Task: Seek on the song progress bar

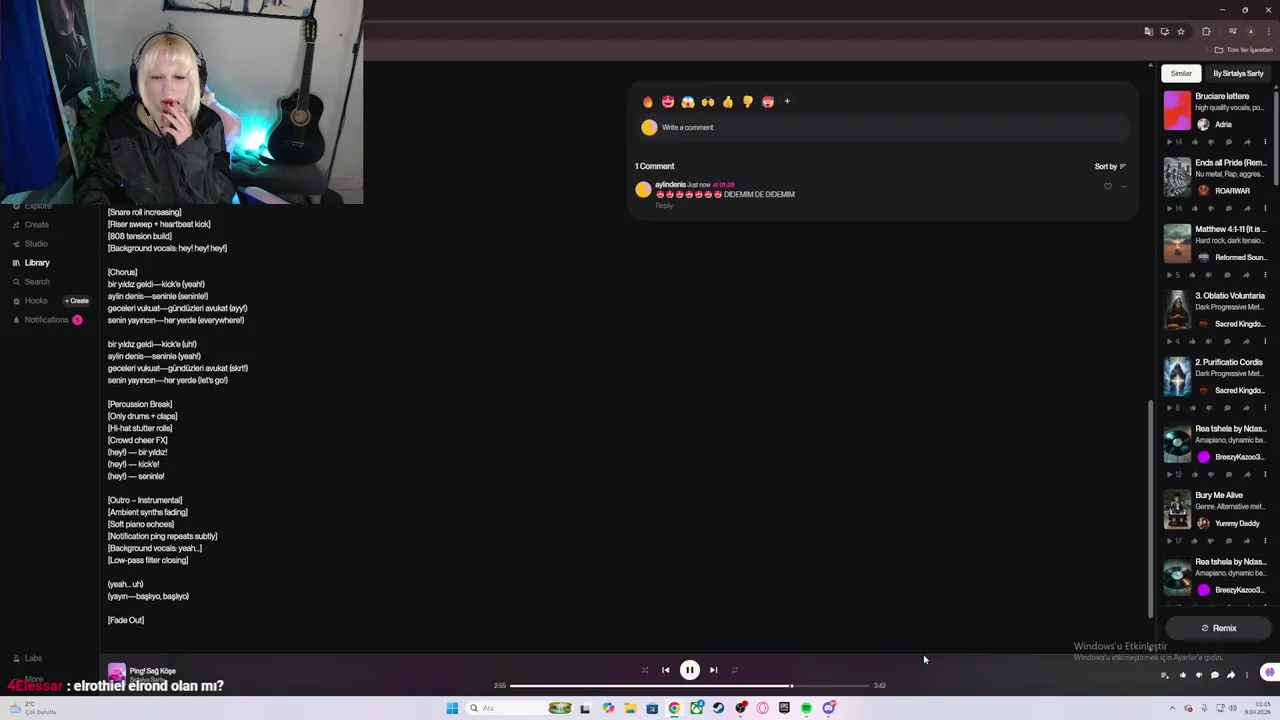Action: point(690,686)
